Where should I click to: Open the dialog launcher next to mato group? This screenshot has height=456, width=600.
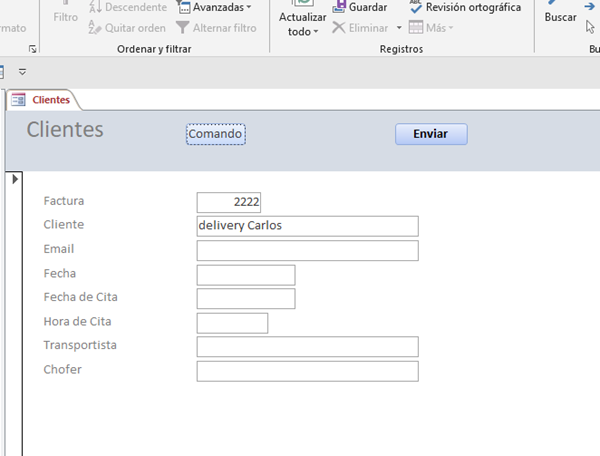pyautogui.click(x=33, y=49)
